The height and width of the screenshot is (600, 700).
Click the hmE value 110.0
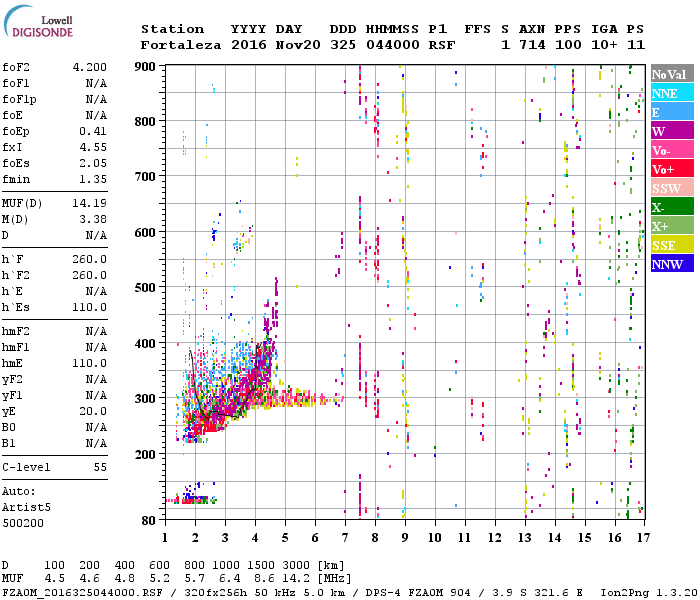(x=90, y=363)
